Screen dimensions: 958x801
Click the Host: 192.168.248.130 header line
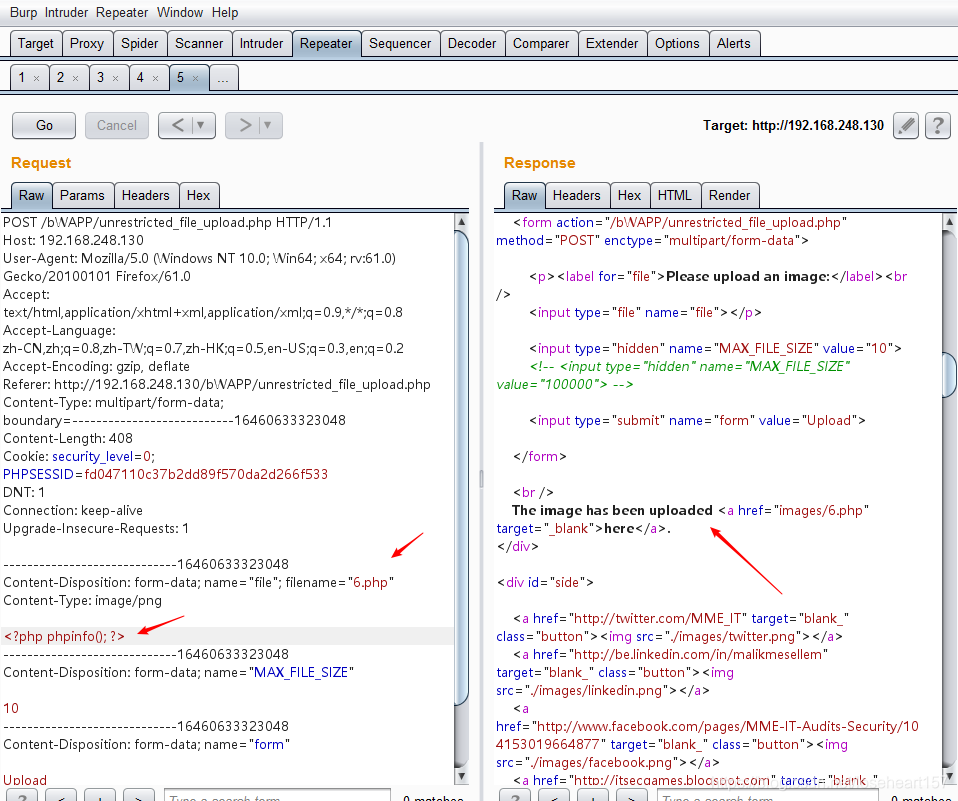[x=73, y=240]
